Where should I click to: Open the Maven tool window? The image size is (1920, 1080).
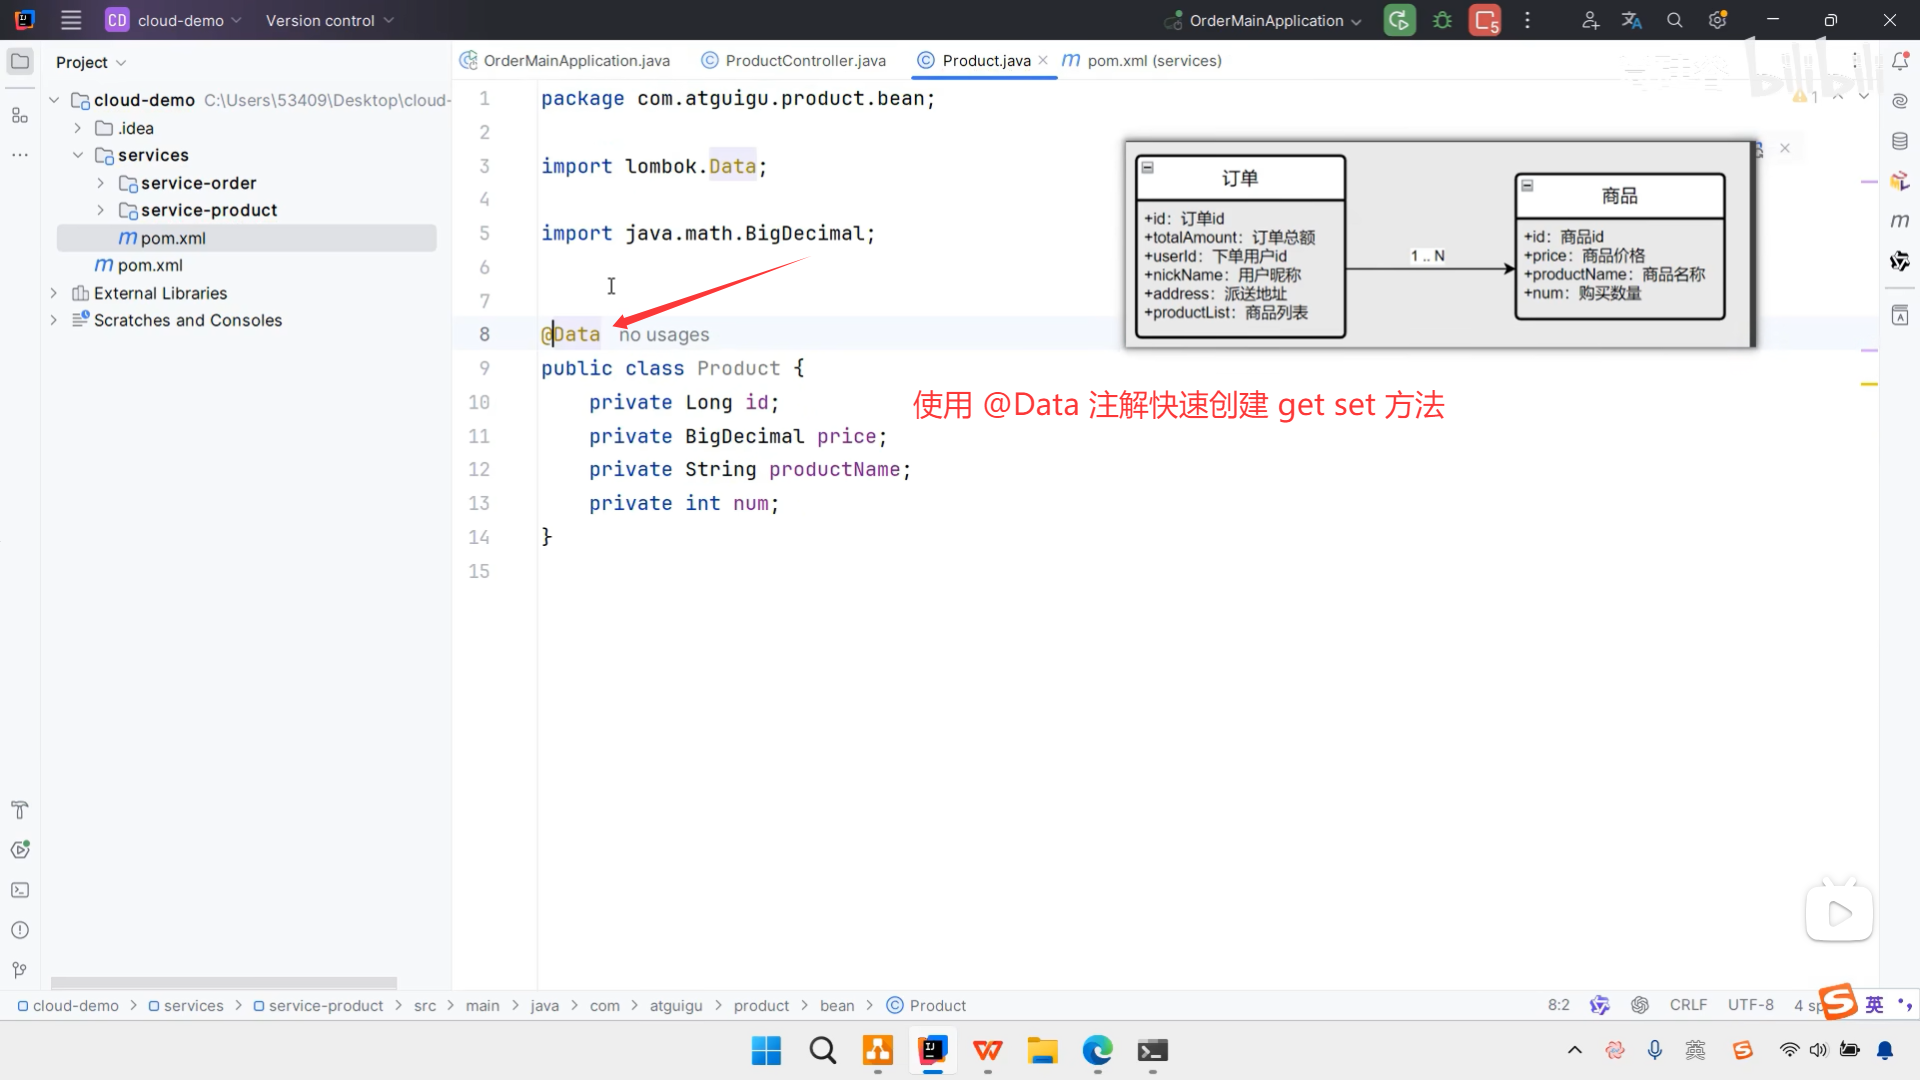pos(1900,221)
